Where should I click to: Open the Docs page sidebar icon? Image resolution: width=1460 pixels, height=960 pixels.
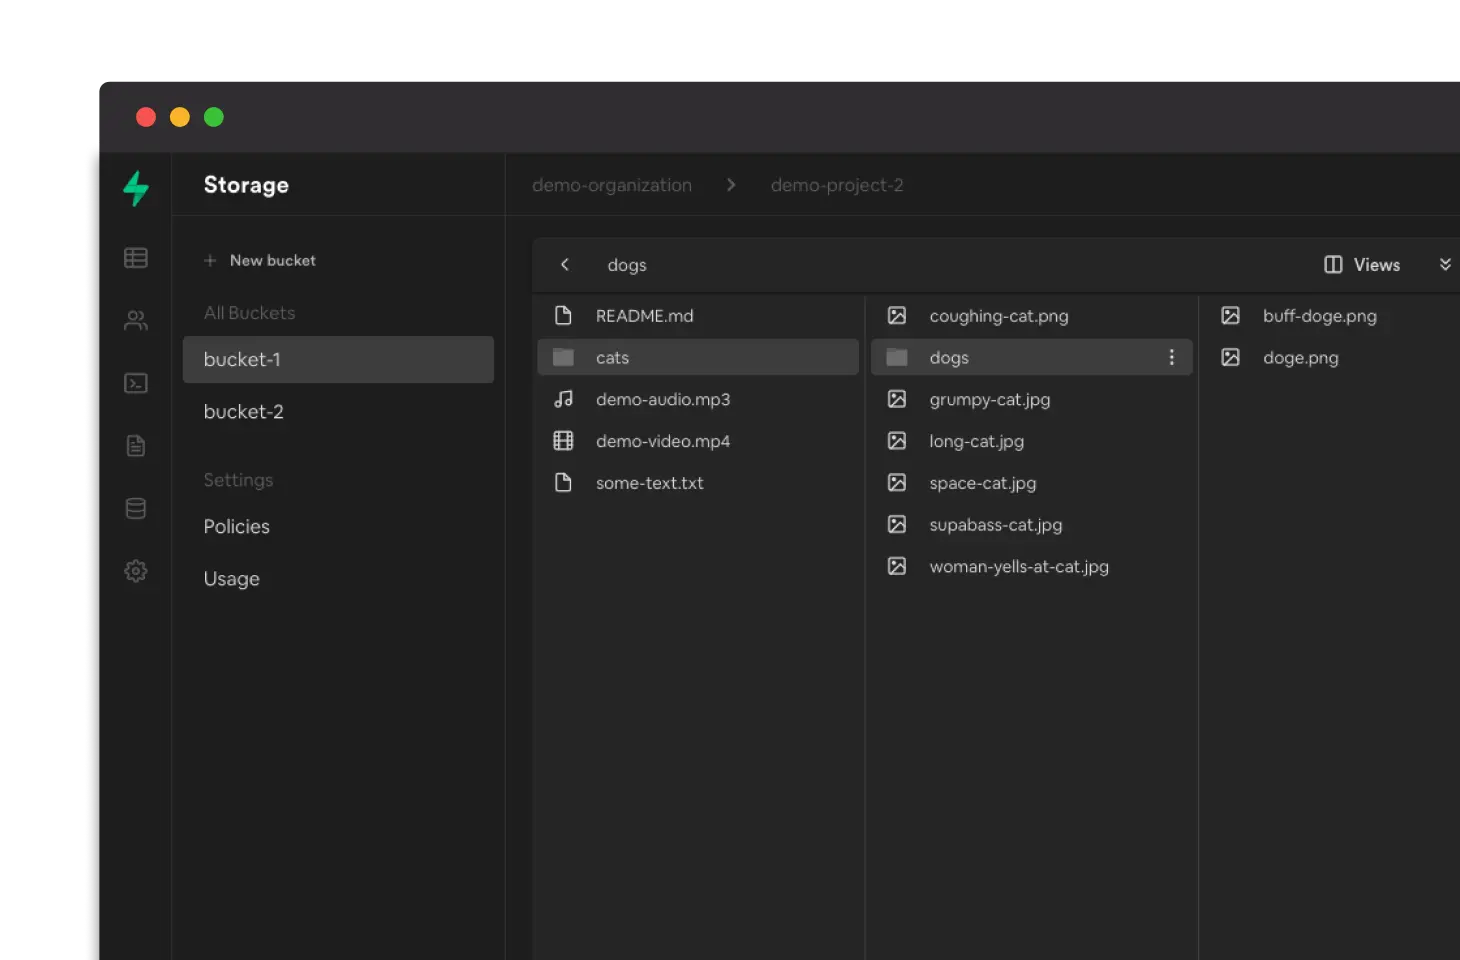[136, 446]
